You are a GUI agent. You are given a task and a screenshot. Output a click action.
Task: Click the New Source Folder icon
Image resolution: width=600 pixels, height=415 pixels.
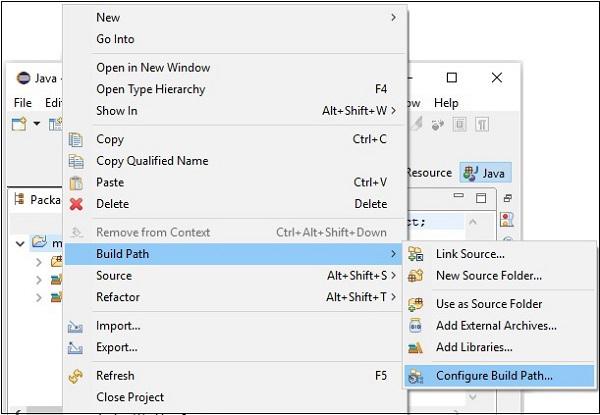(417, 275)
